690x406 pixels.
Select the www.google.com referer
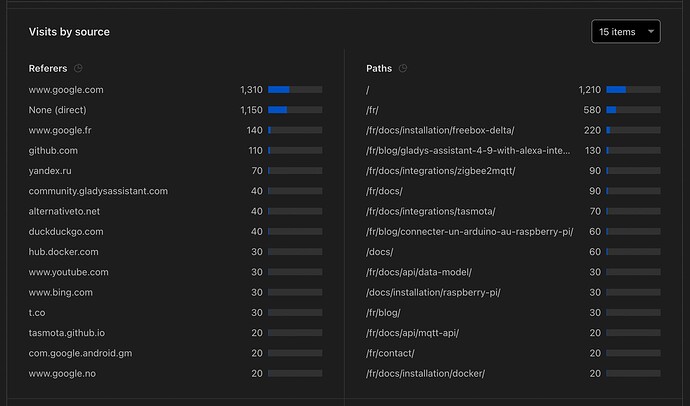(x=66, y=90)
